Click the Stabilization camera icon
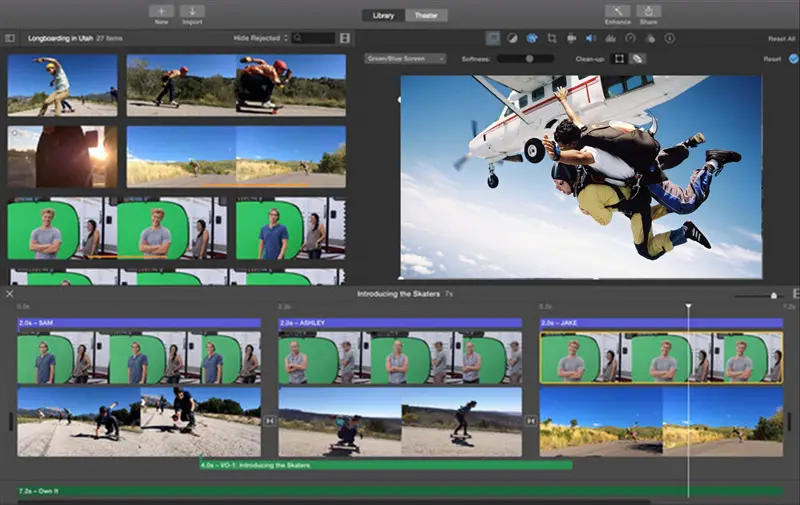The height and width of the screenshot is (505, 800). click(x=571, y=38)
